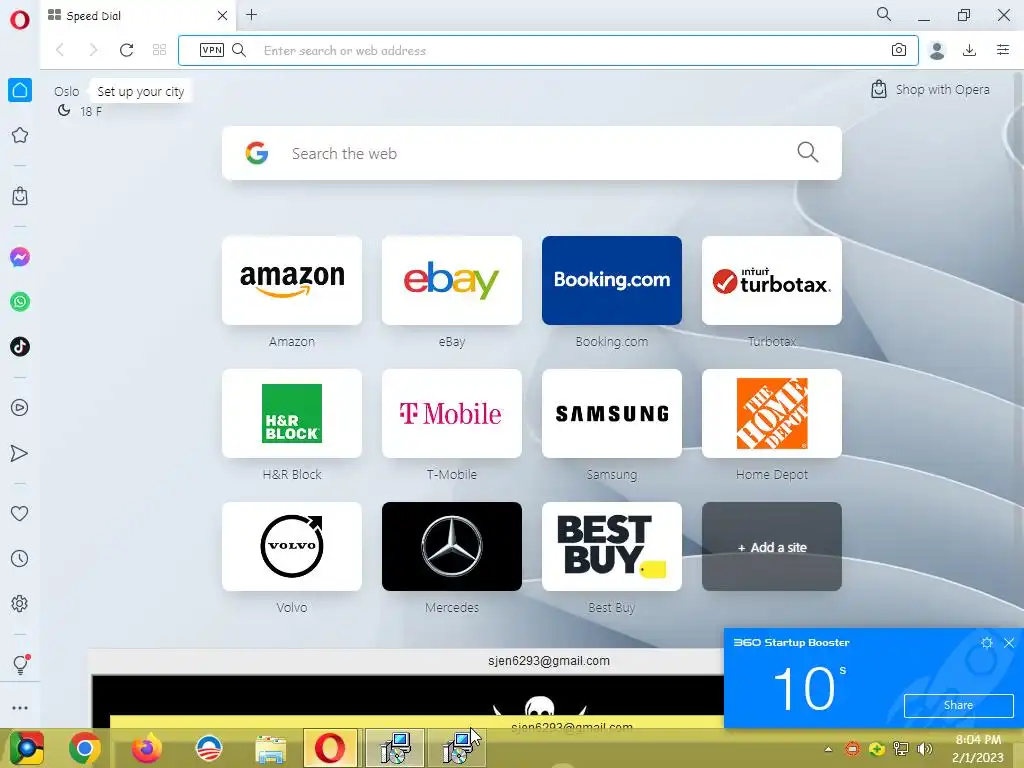The image size is (1024, 768).
Task: Open the H&R Block speed dial tile
Action: [292, 413]
